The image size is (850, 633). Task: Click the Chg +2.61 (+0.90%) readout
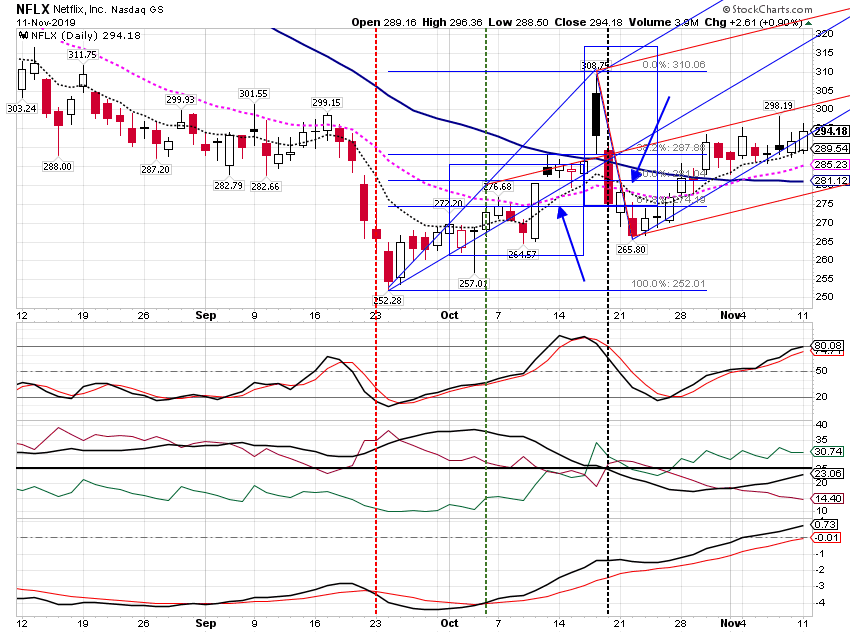point(753,23)
